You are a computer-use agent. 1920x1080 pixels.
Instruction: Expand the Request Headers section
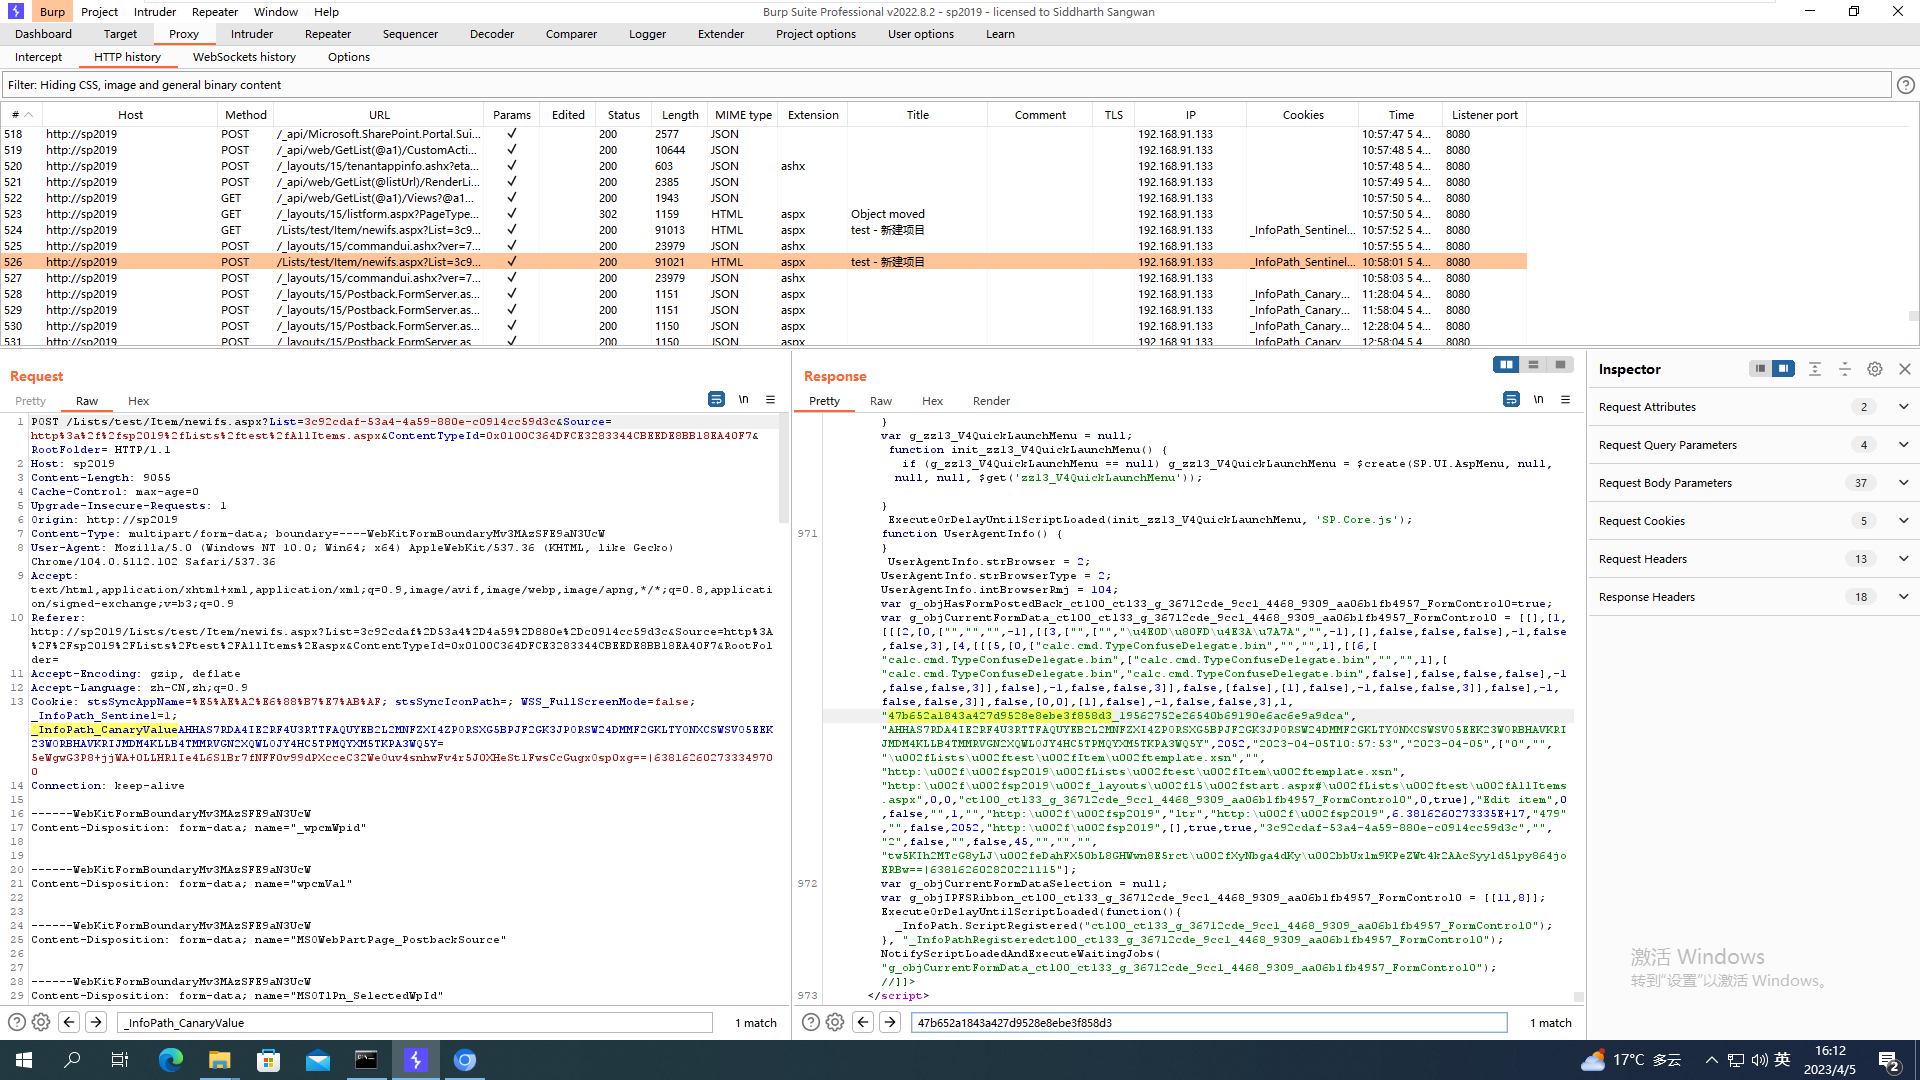tap(1904, 559)
